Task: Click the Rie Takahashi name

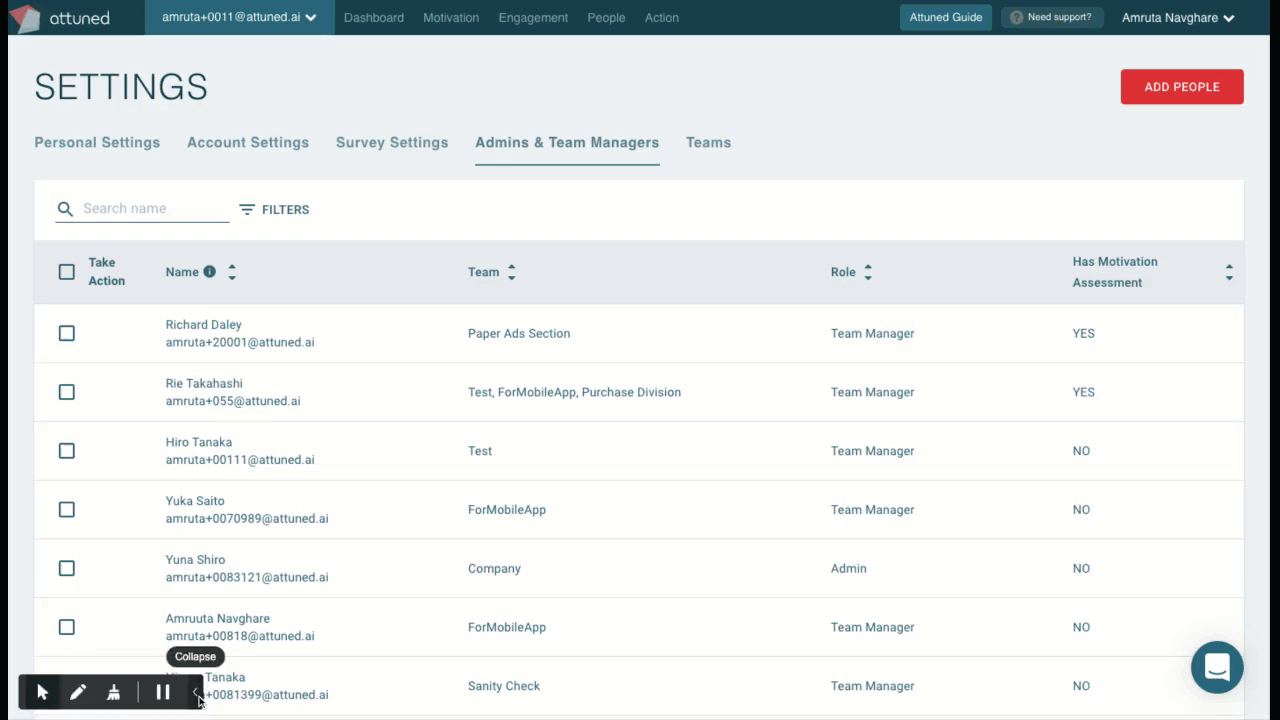Action: pos(204,384)
